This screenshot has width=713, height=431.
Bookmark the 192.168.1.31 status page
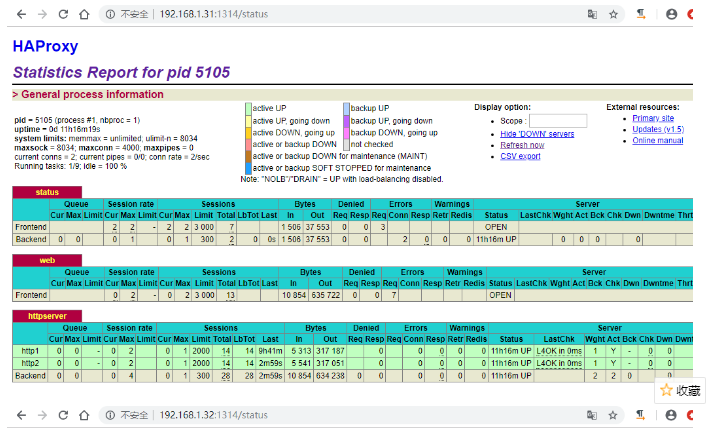tap(613, 15)
